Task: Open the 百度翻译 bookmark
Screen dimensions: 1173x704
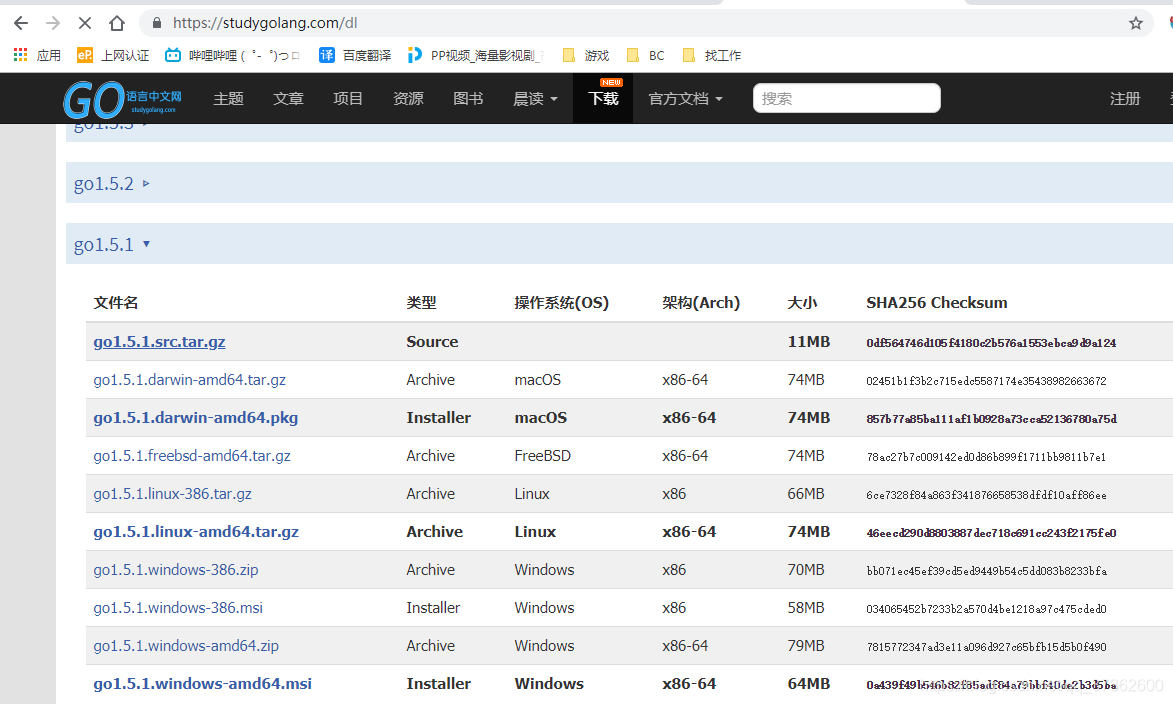Action: (x=355, y=55)
